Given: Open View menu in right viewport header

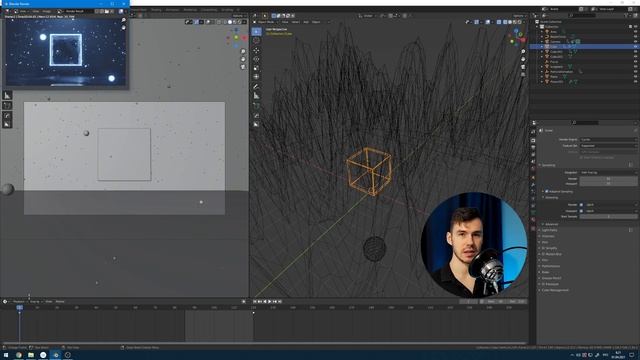Looking at the screenshot, I should 285,22.
